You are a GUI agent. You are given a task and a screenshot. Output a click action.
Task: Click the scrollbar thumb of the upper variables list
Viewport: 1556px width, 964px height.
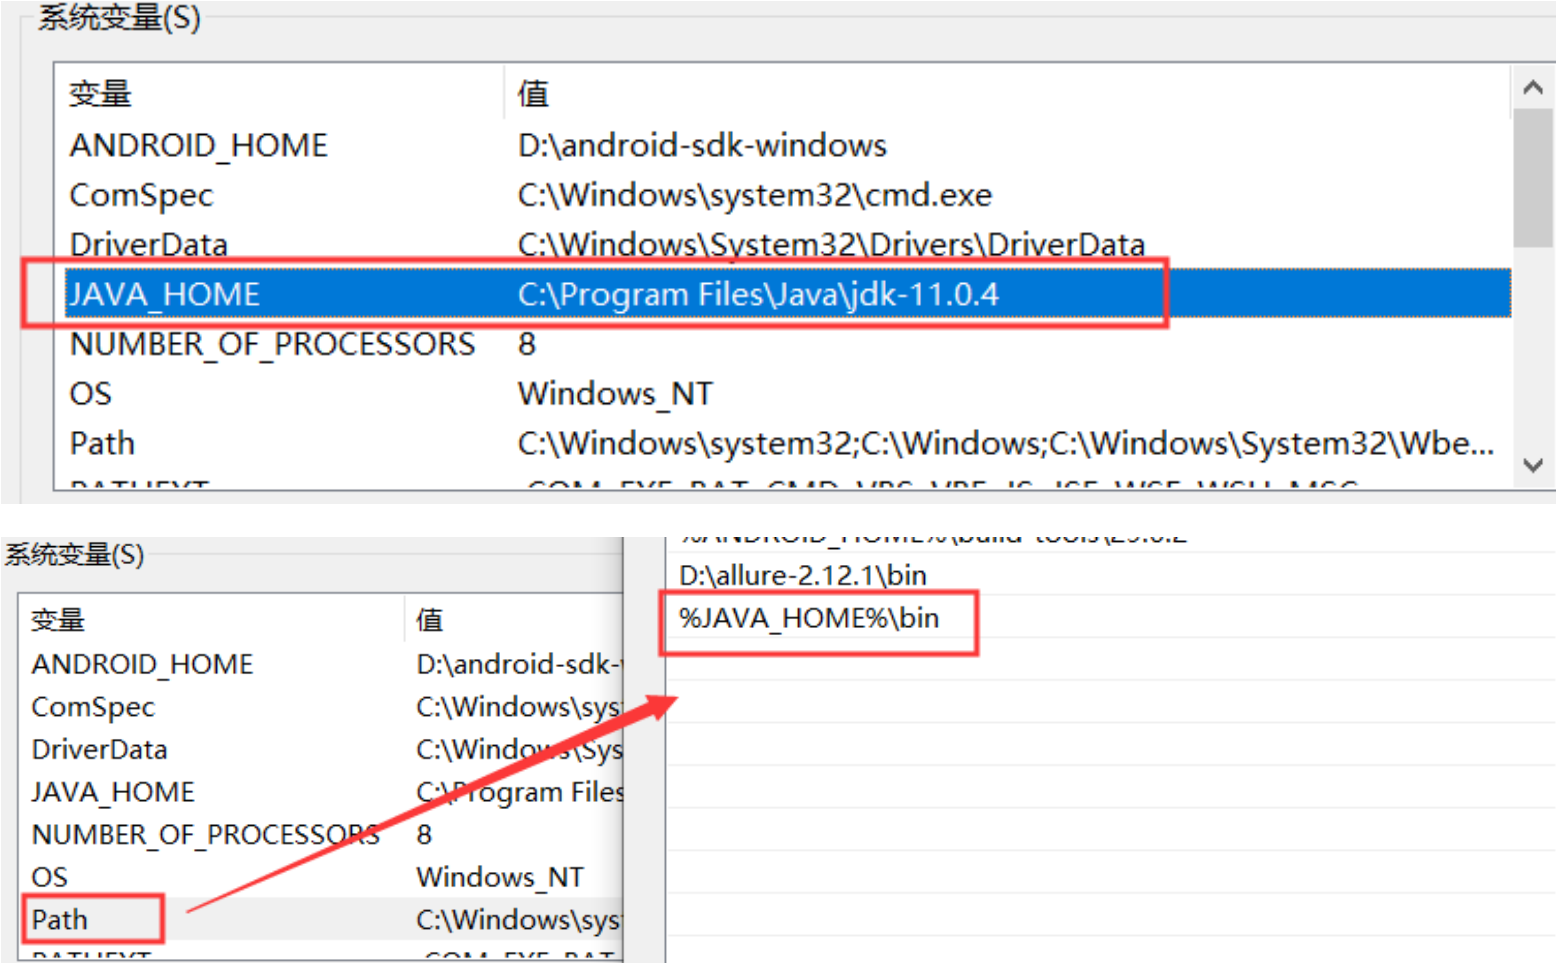(x=1532, y=178)
